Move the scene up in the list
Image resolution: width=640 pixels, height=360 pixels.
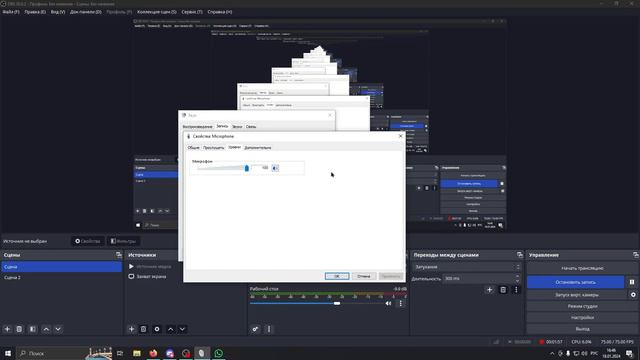click(46, 329)
